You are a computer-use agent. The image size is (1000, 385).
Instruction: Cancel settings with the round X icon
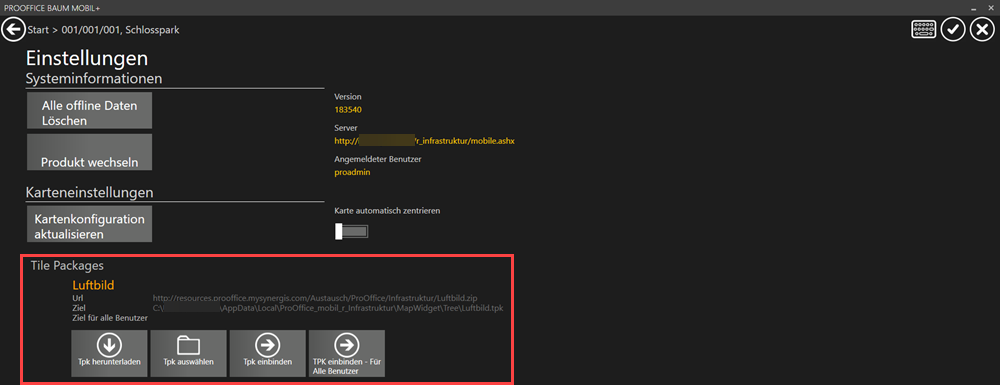point(982,30)
